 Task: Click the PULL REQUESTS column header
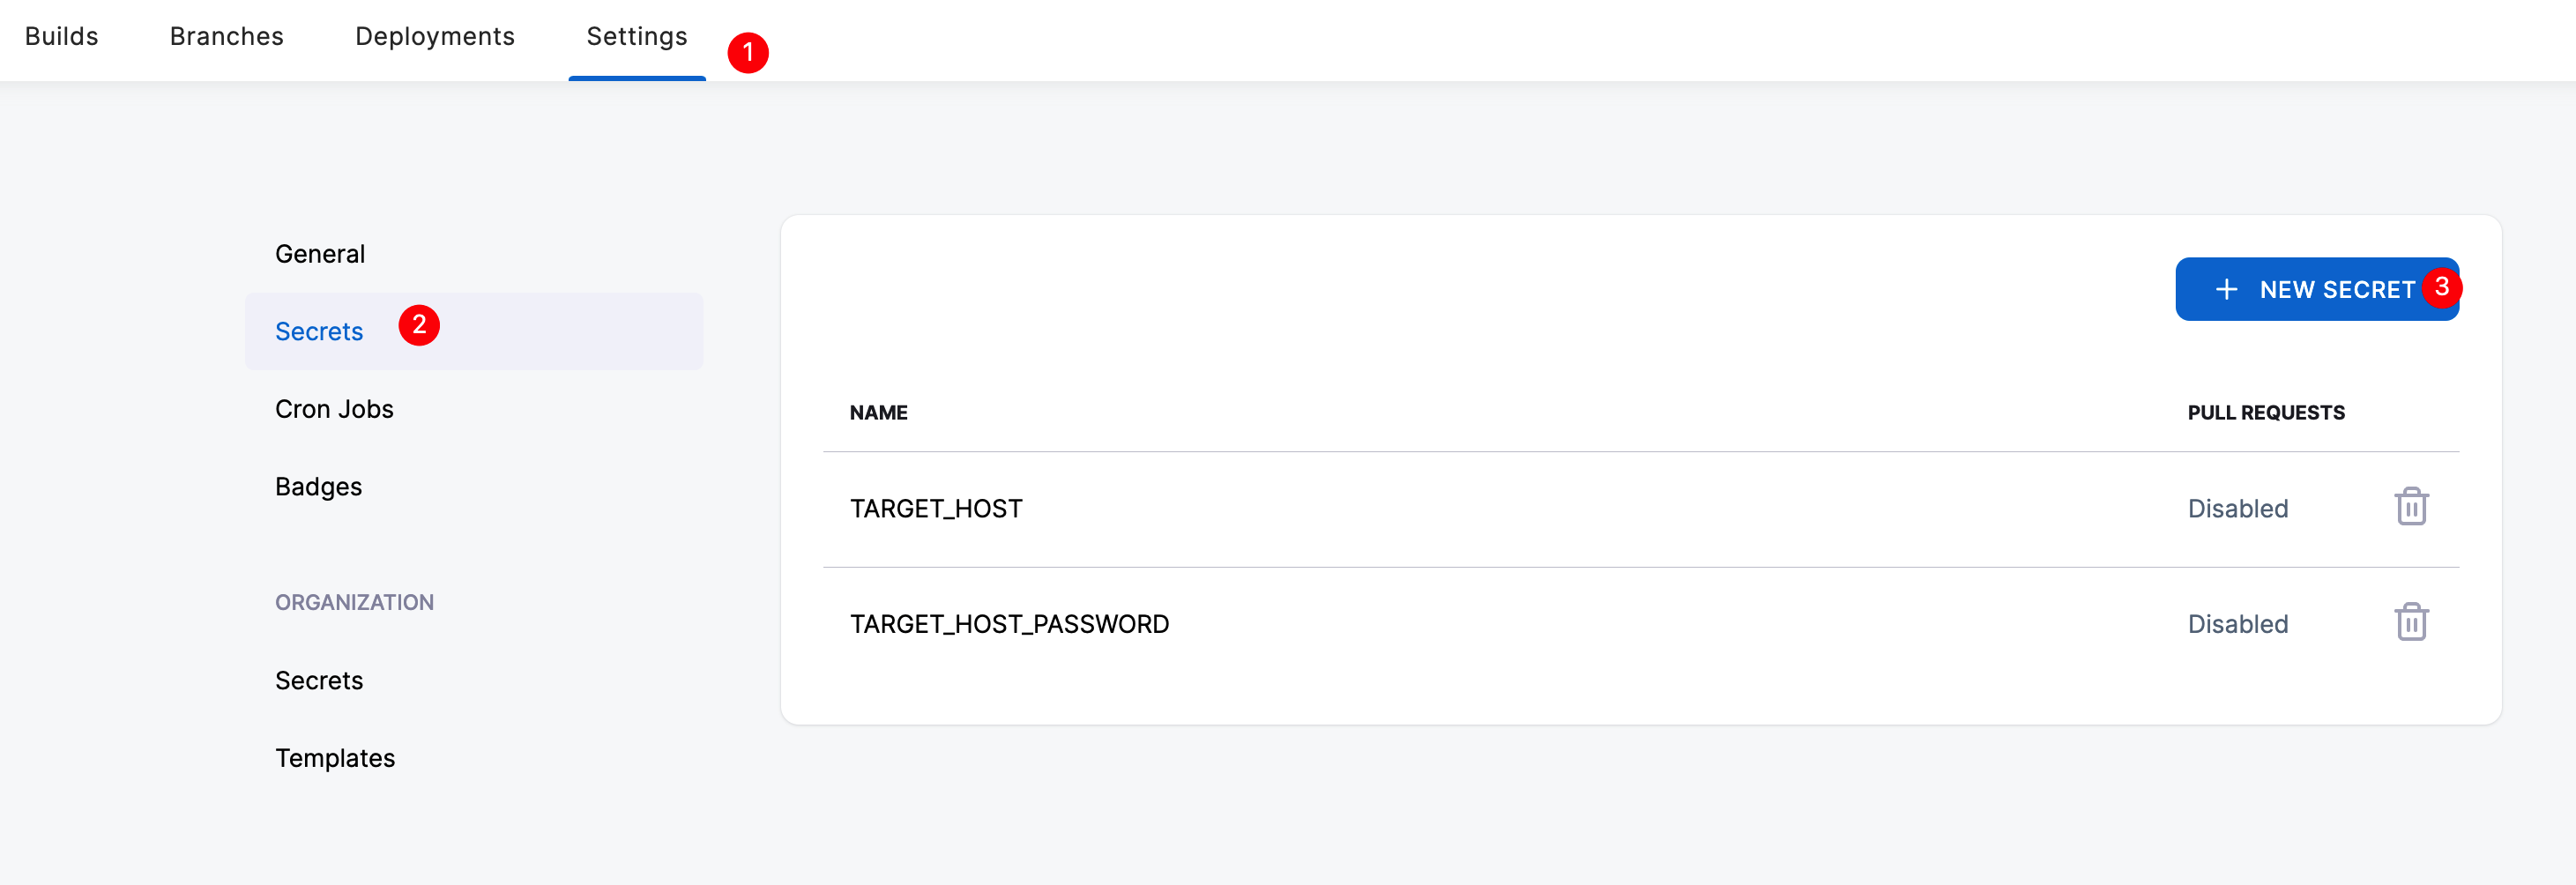2265,413
